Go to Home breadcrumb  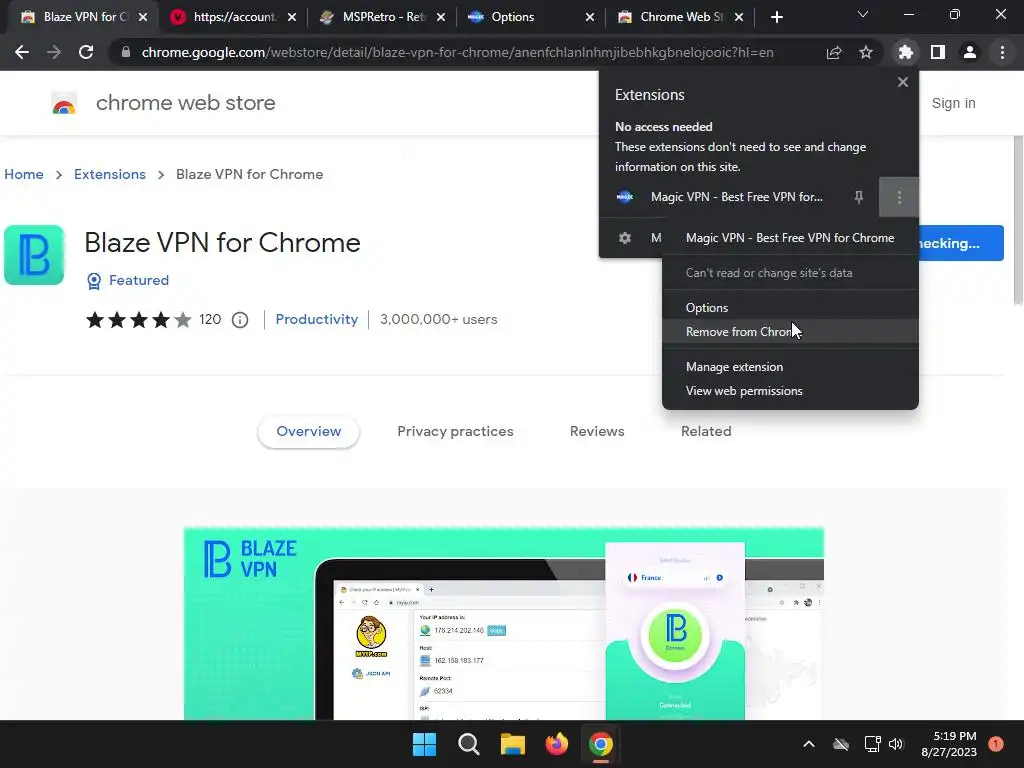pos(24,174)
